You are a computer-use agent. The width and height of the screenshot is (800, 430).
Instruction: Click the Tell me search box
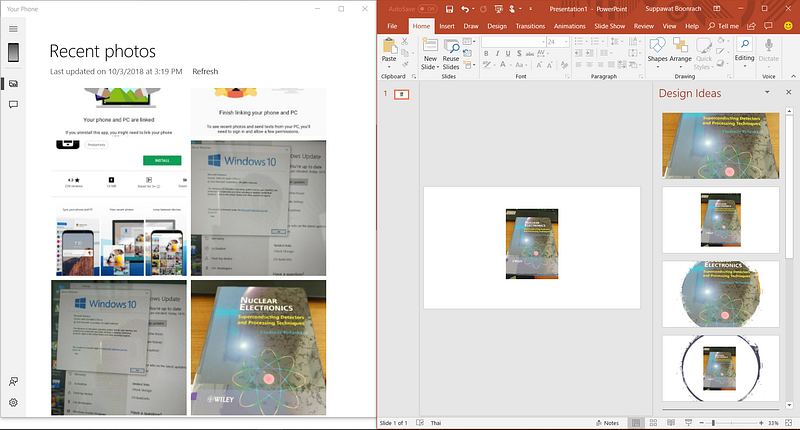pyautogui.click(x=723, y=26)
